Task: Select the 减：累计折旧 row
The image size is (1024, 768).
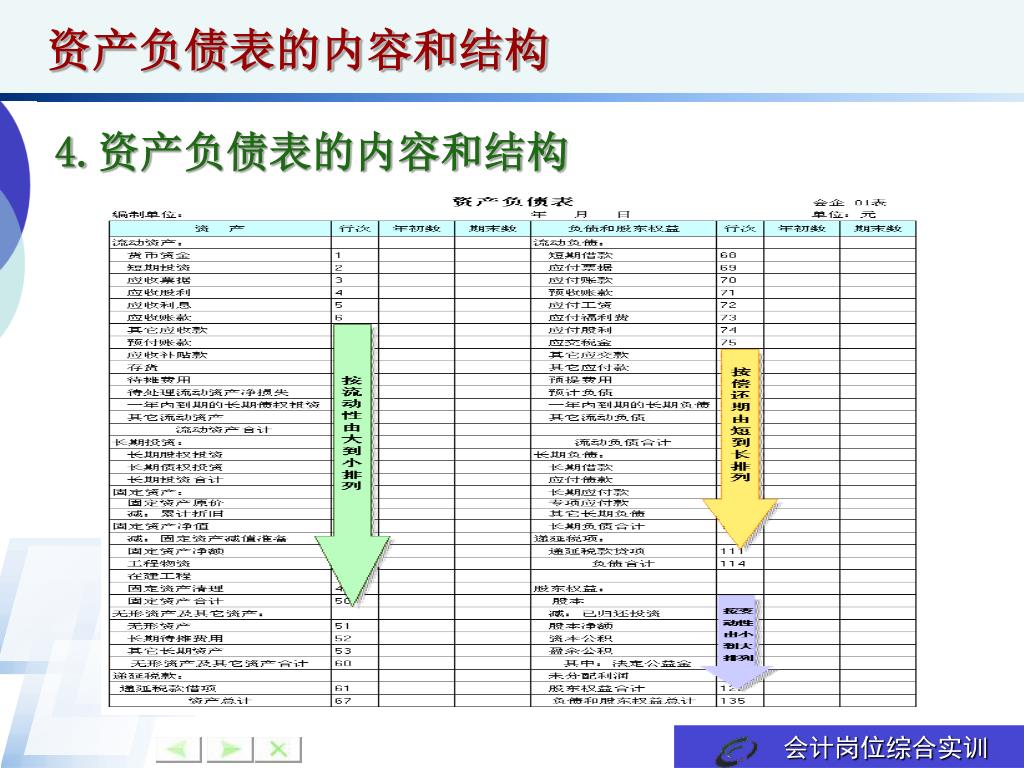Action: pos(175,513)
